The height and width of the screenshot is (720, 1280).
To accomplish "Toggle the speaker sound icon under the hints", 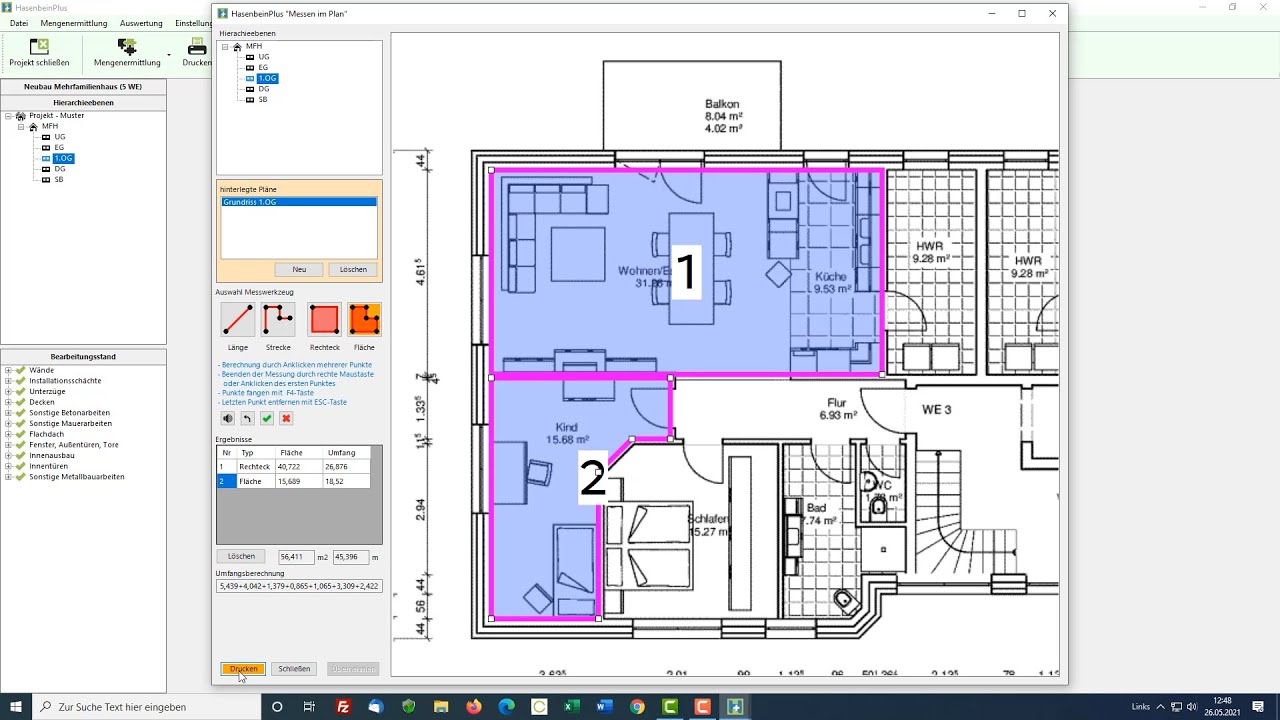I will (228, 418).
